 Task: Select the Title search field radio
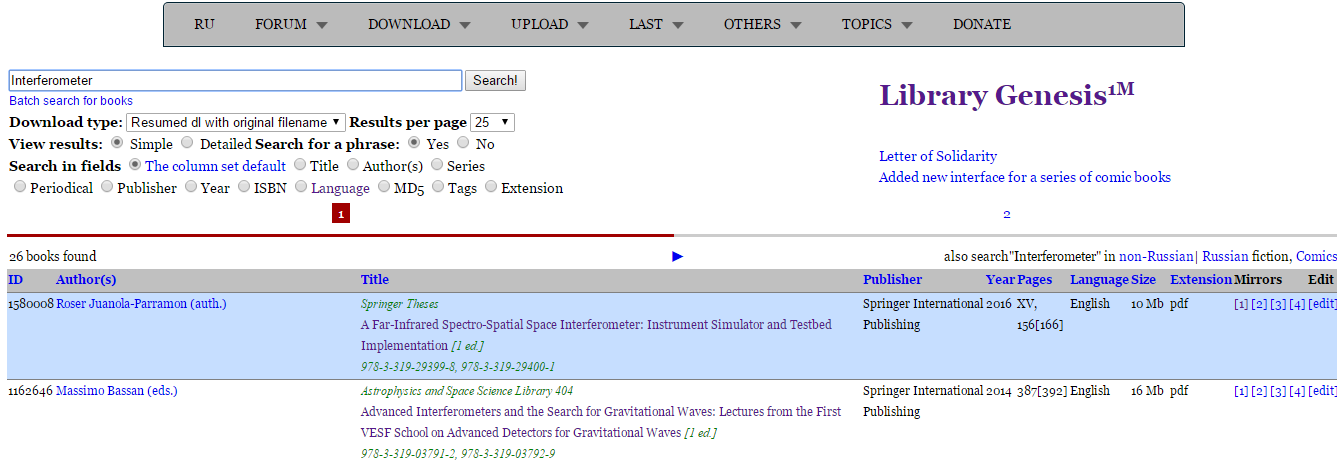coord(300,166)
